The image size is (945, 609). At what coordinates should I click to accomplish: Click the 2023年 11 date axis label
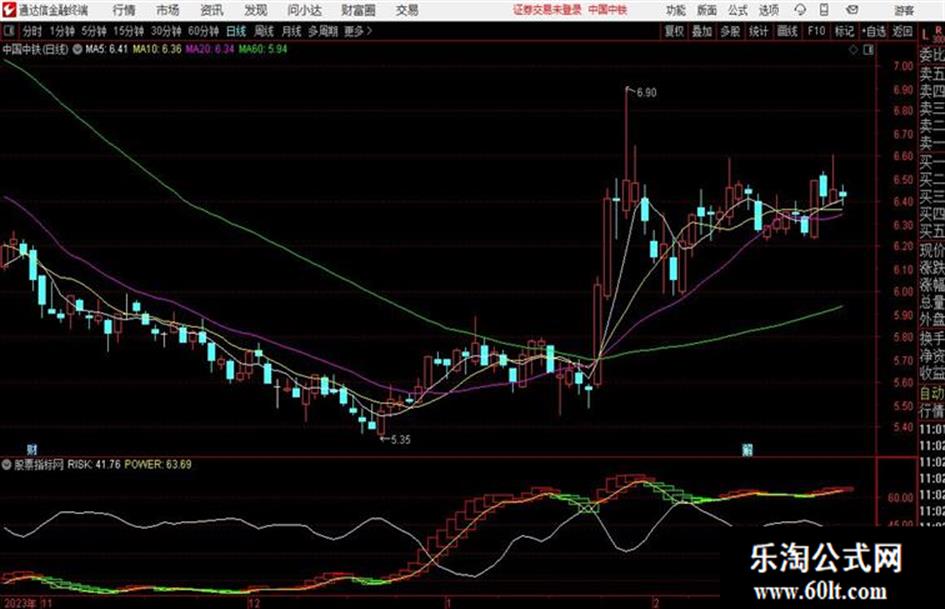(28, 603)
